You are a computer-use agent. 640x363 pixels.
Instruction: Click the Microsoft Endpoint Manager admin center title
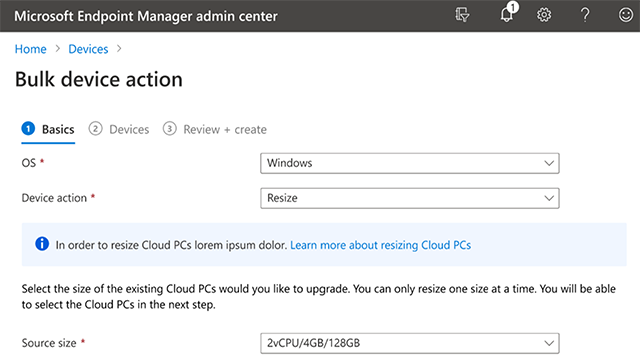point(146,16)
